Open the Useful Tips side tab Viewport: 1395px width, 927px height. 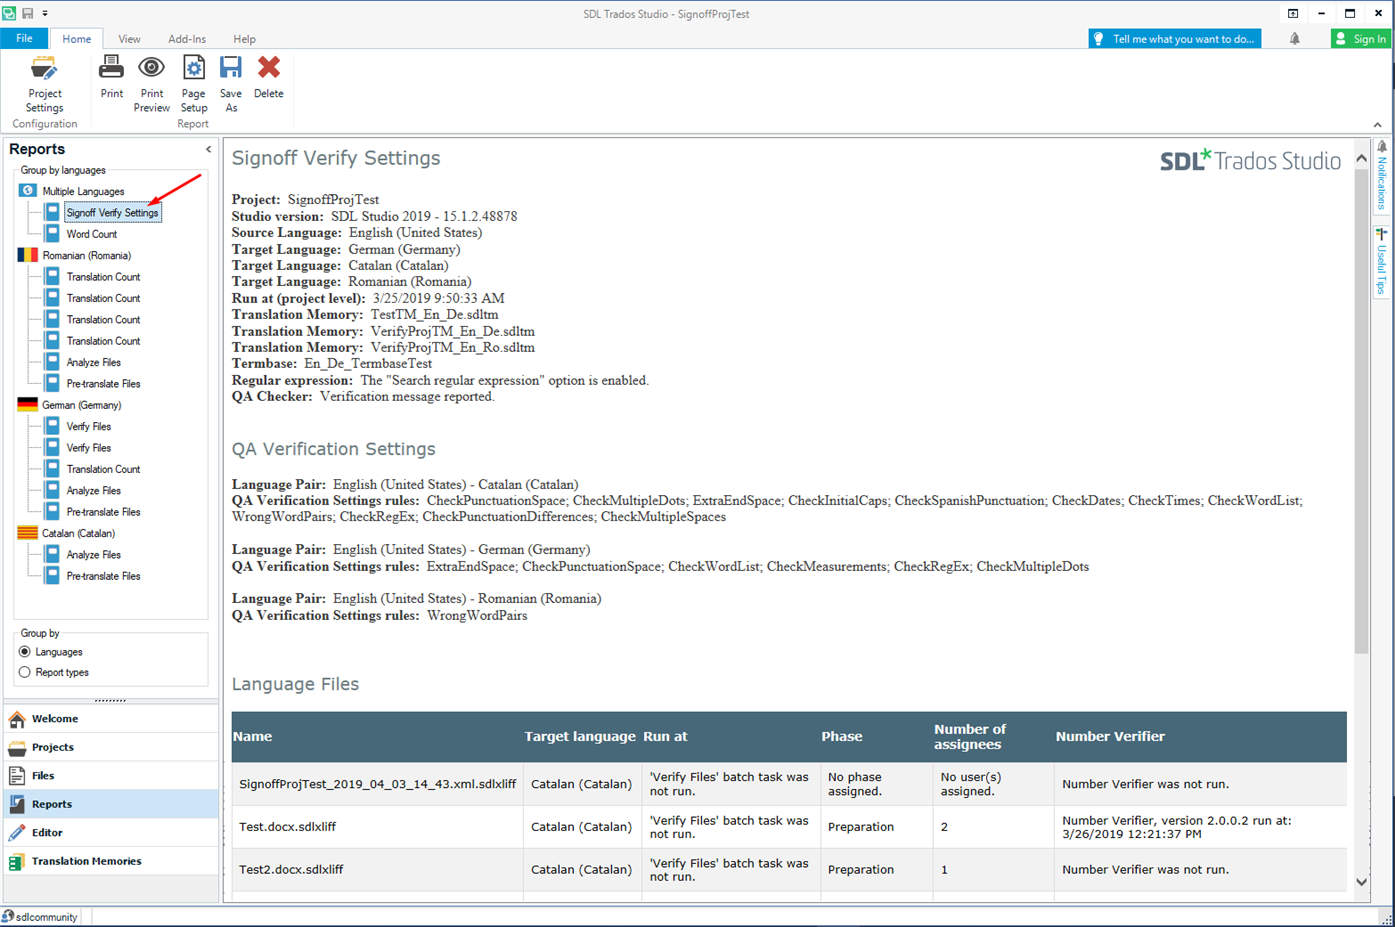tap(1382, 262)
